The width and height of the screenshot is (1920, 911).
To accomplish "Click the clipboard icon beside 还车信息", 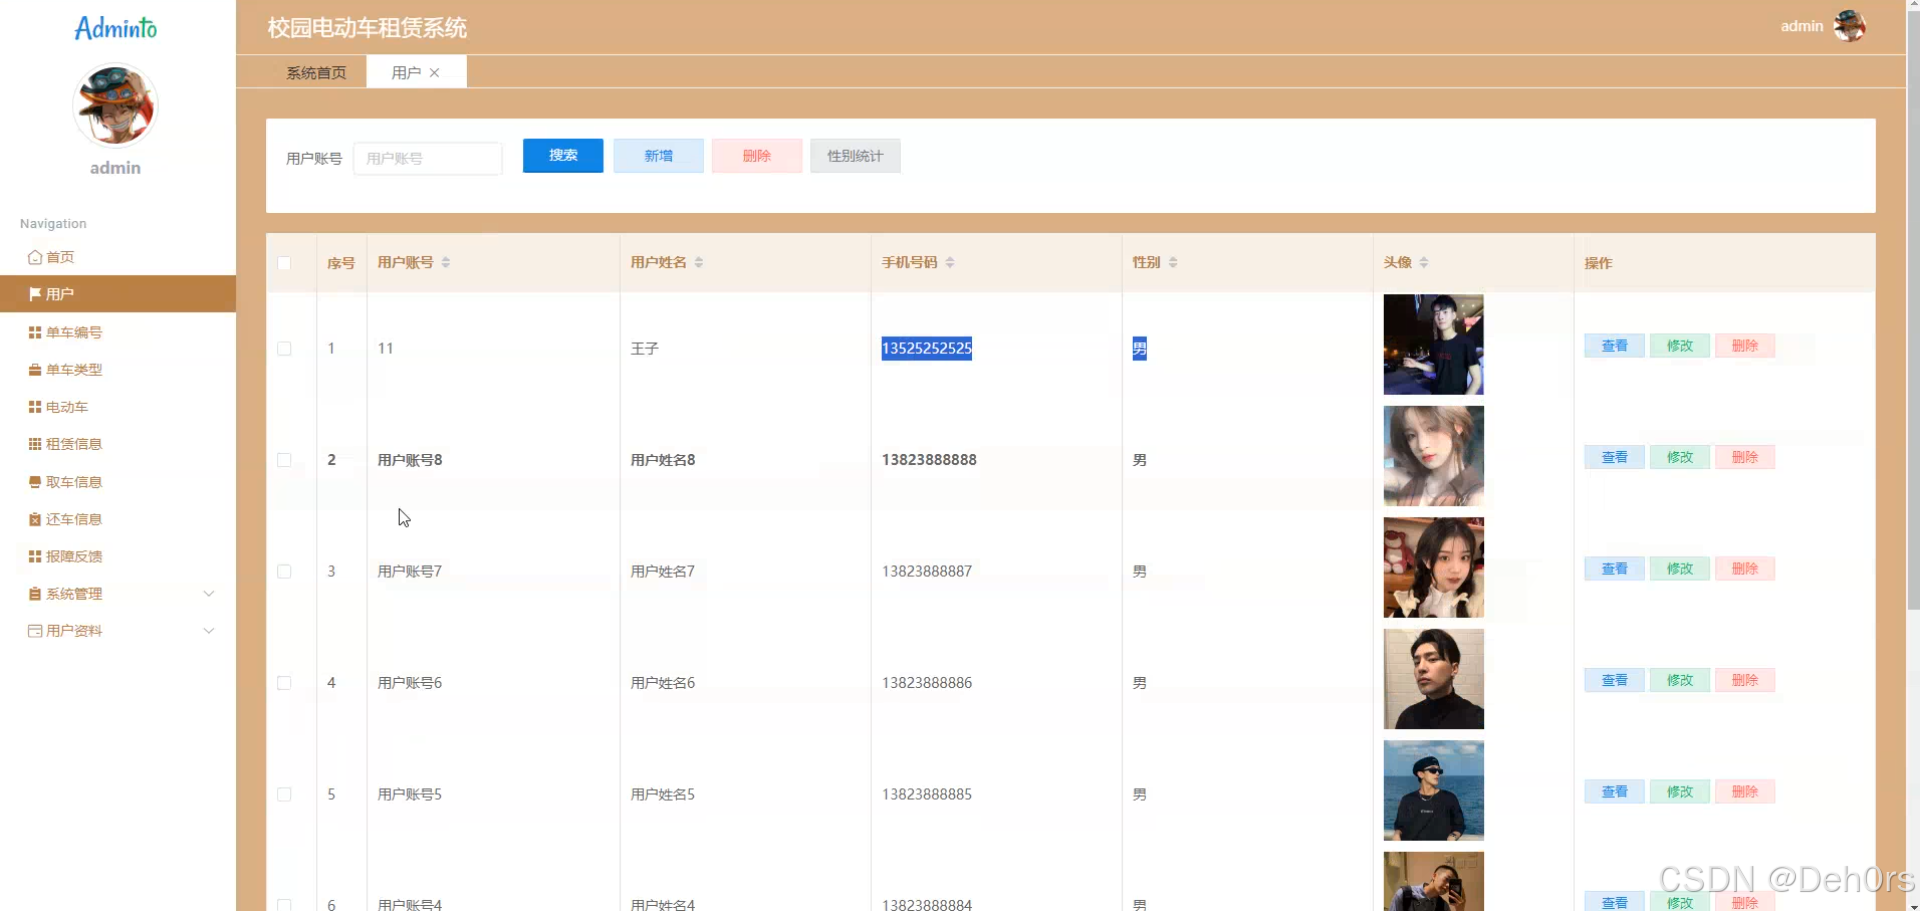I will click(35, 519).
